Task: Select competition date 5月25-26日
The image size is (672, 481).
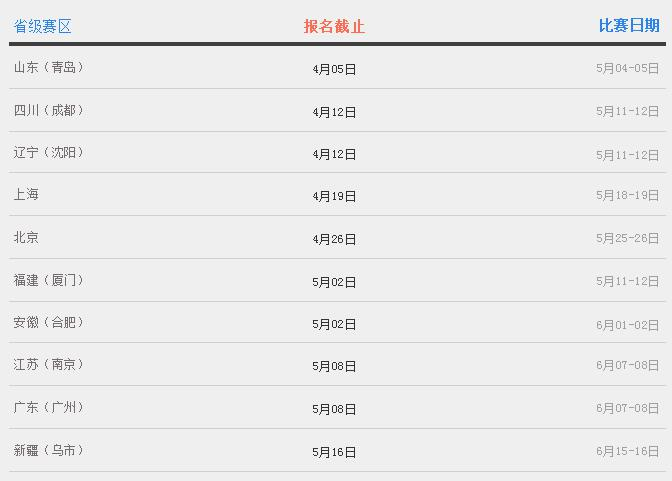Action: coord(627,238)
